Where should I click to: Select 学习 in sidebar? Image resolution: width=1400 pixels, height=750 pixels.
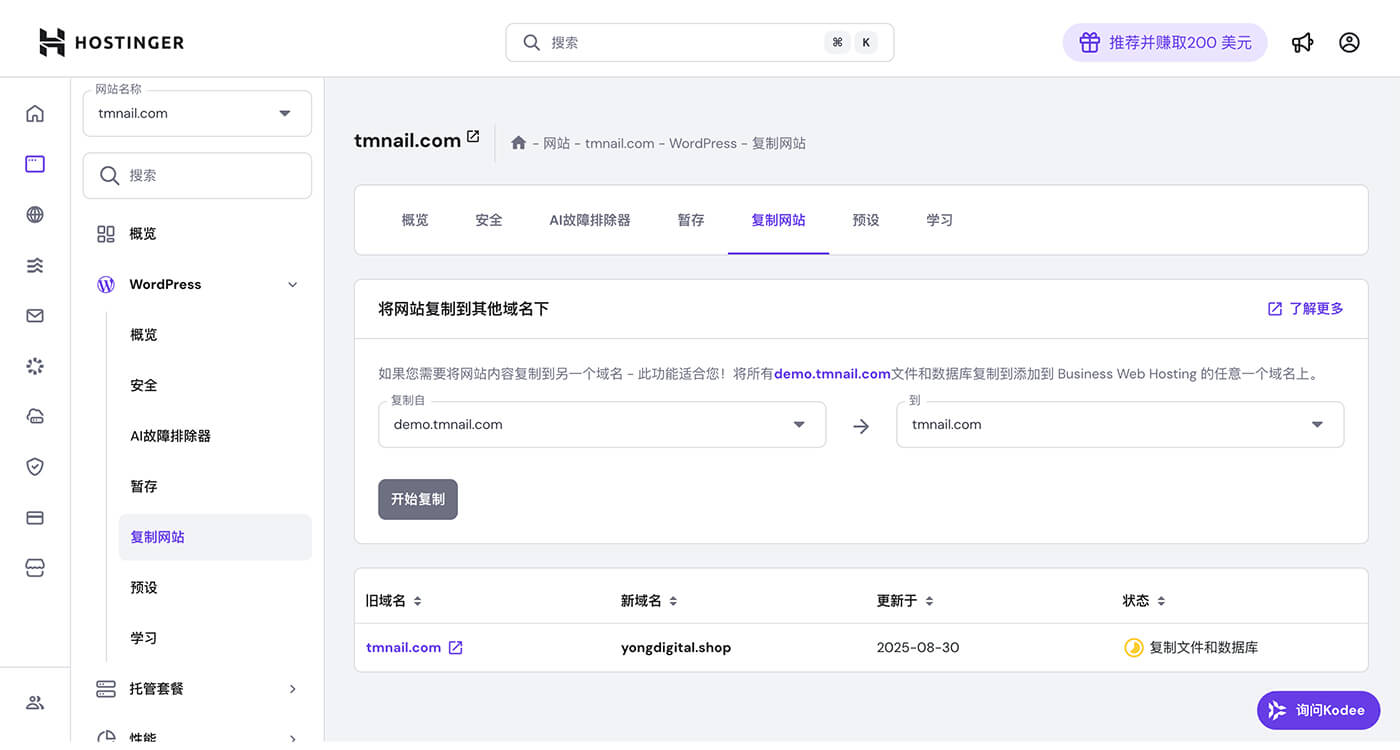click(x=144, y=638)
